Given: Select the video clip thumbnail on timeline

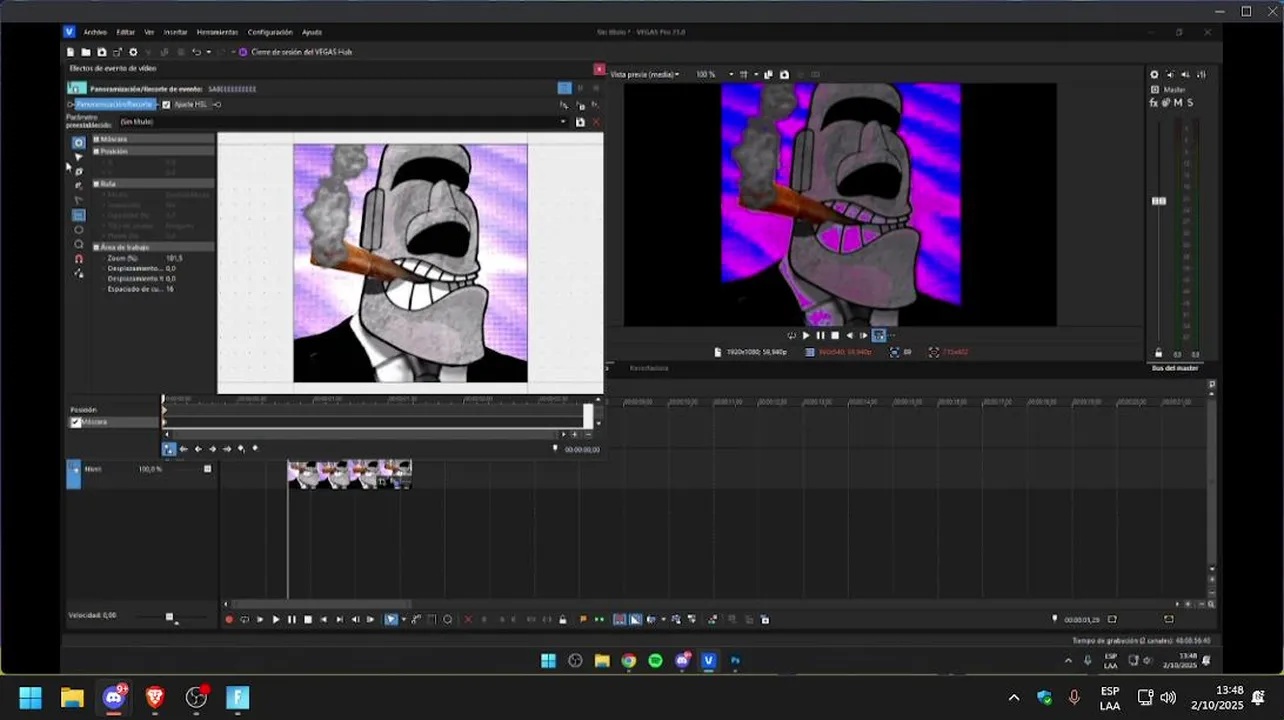Looking at the screenshot, I should click(349, 474).
